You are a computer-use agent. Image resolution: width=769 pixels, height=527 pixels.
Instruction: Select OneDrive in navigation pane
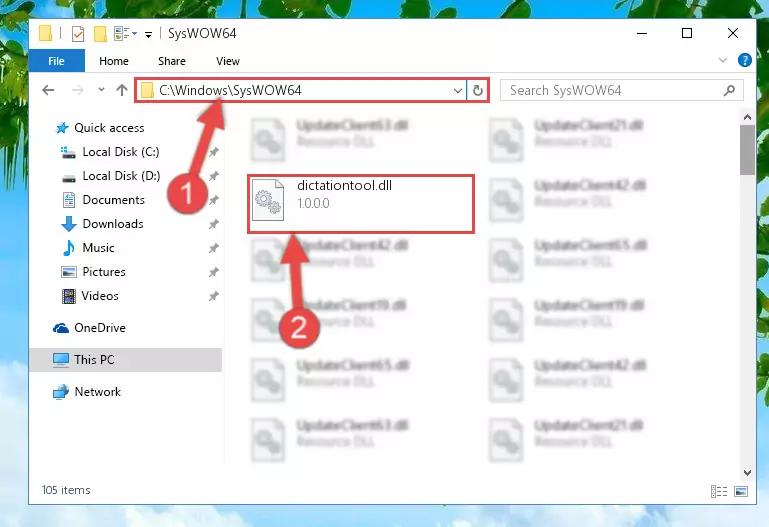[100, 328]
